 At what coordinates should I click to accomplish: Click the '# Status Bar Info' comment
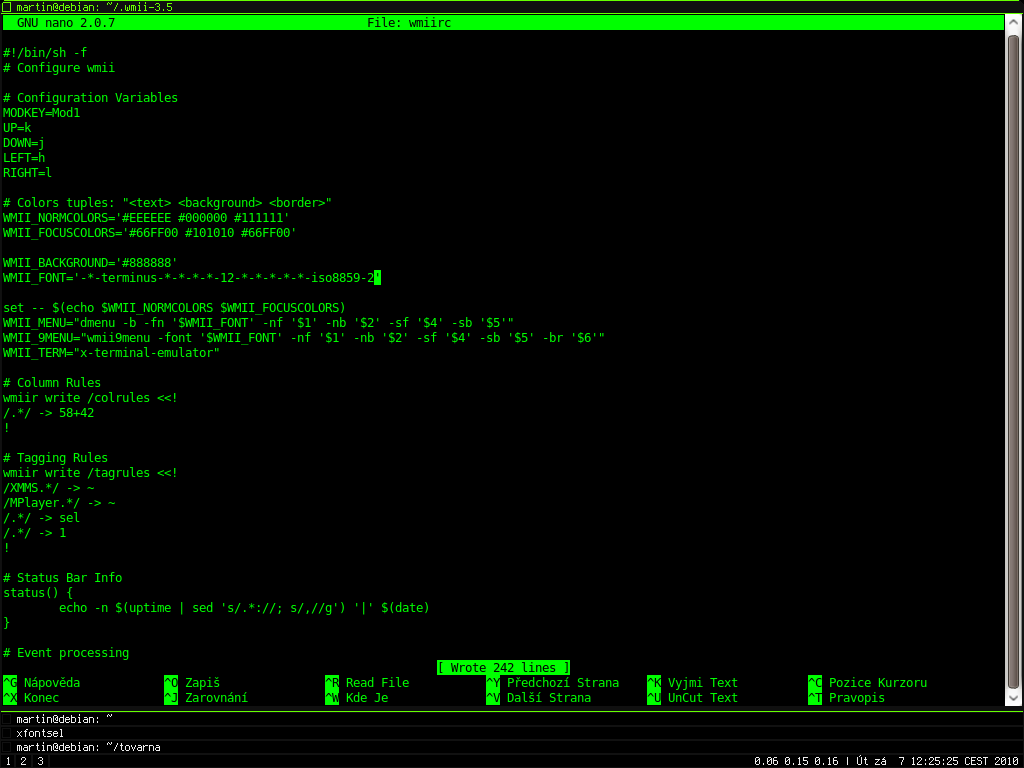pyautogui.click(x=63, y=579)
